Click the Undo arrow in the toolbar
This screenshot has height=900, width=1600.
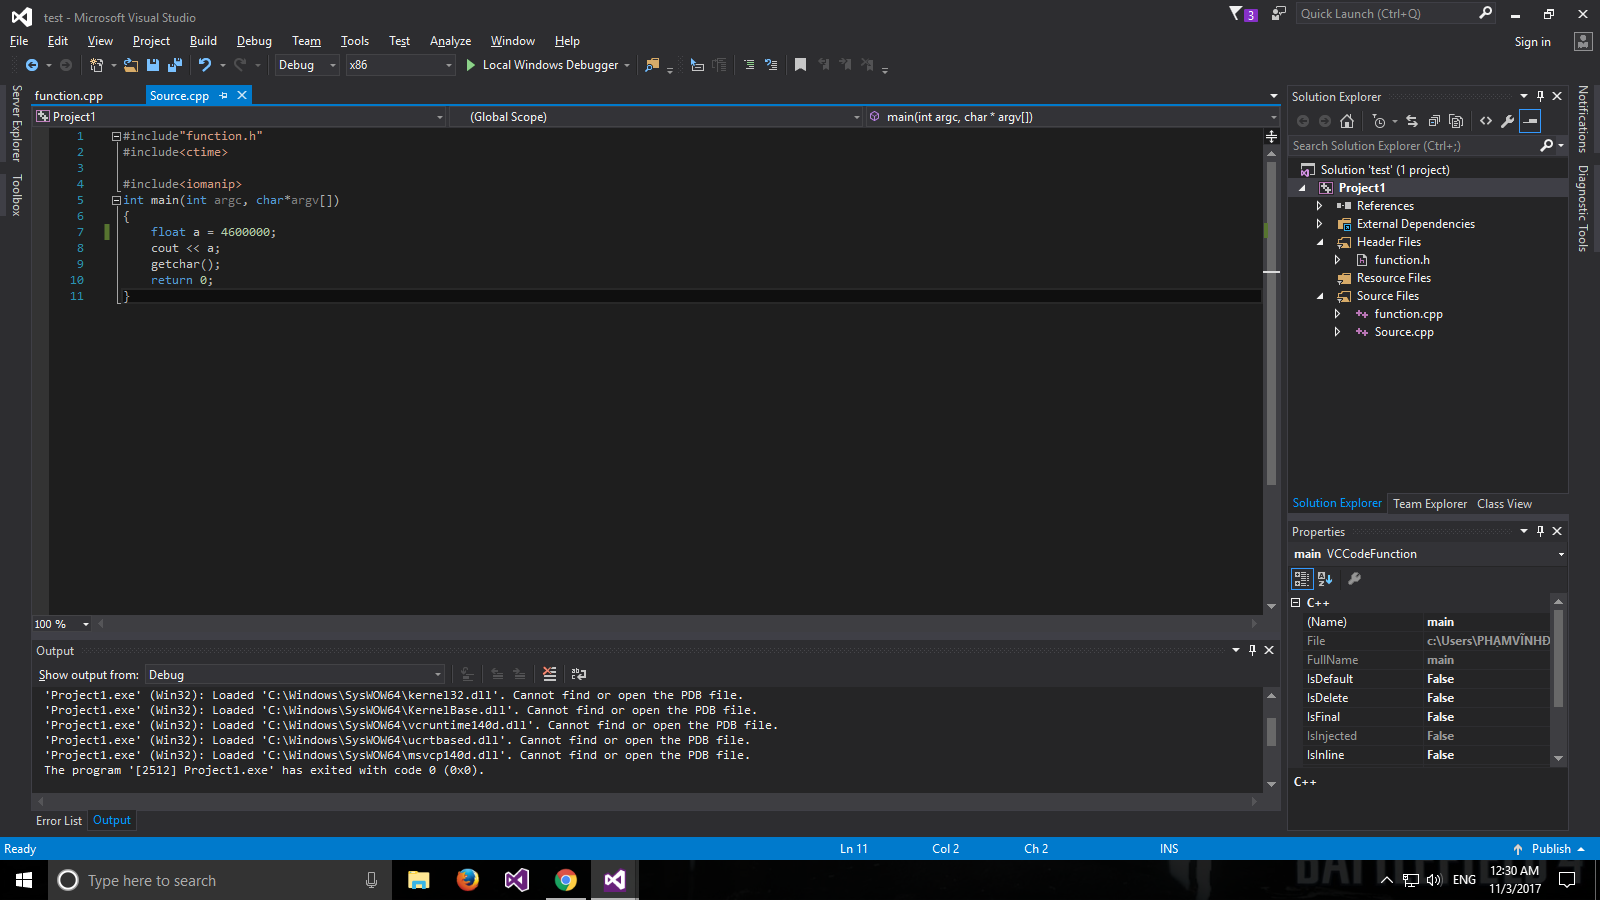(x=205, y=65)
